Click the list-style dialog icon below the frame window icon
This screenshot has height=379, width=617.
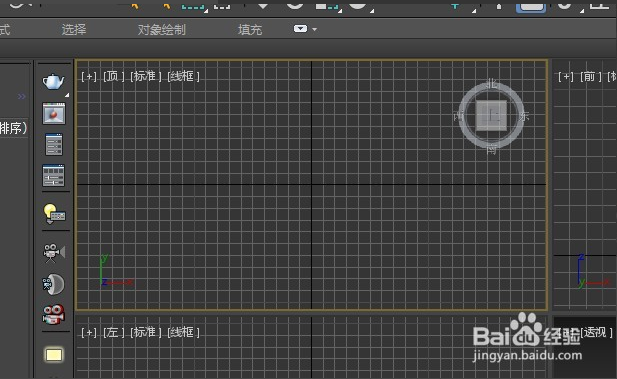54,144
